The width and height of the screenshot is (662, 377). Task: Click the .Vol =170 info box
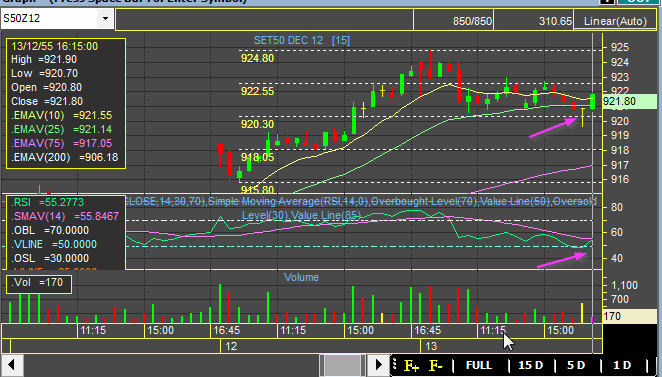click(x=39, y=284)
